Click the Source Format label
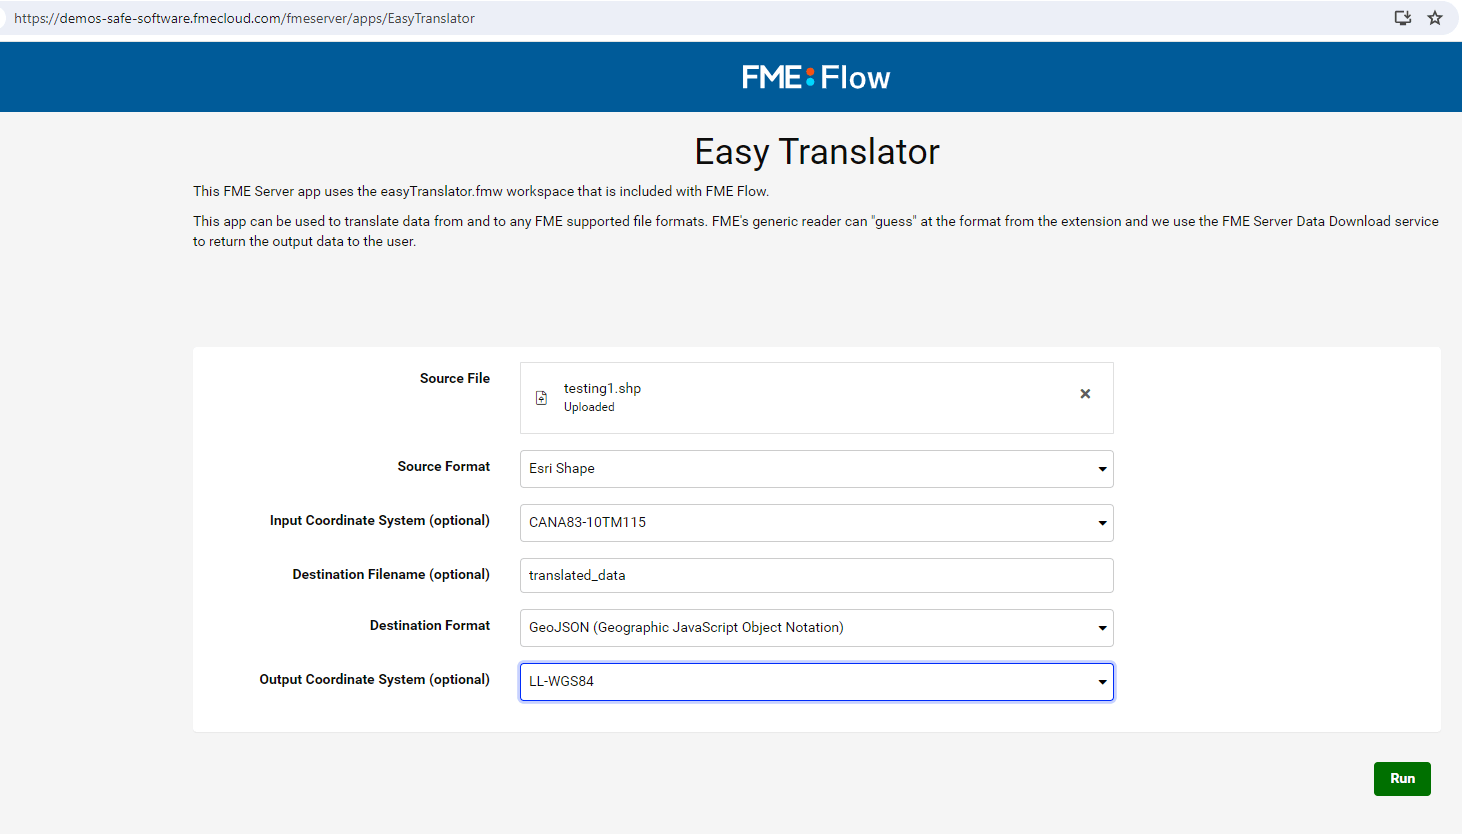 (x=444, y=466)
